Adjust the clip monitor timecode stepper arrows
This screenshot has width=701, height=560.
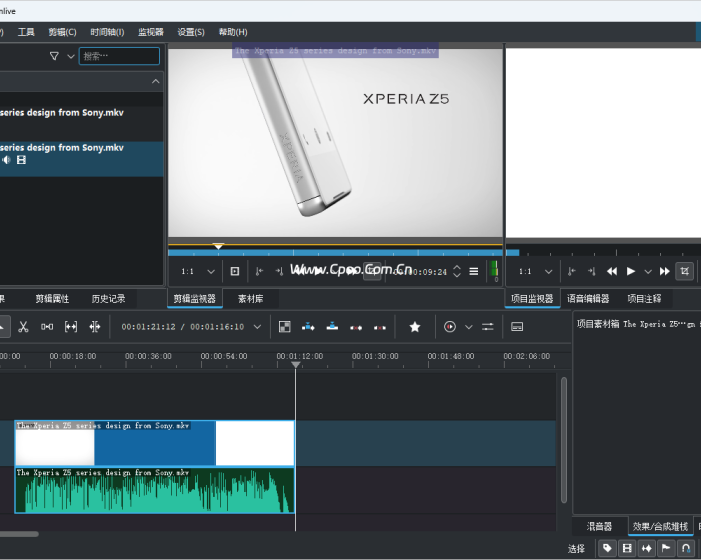[x=456, y=271]
